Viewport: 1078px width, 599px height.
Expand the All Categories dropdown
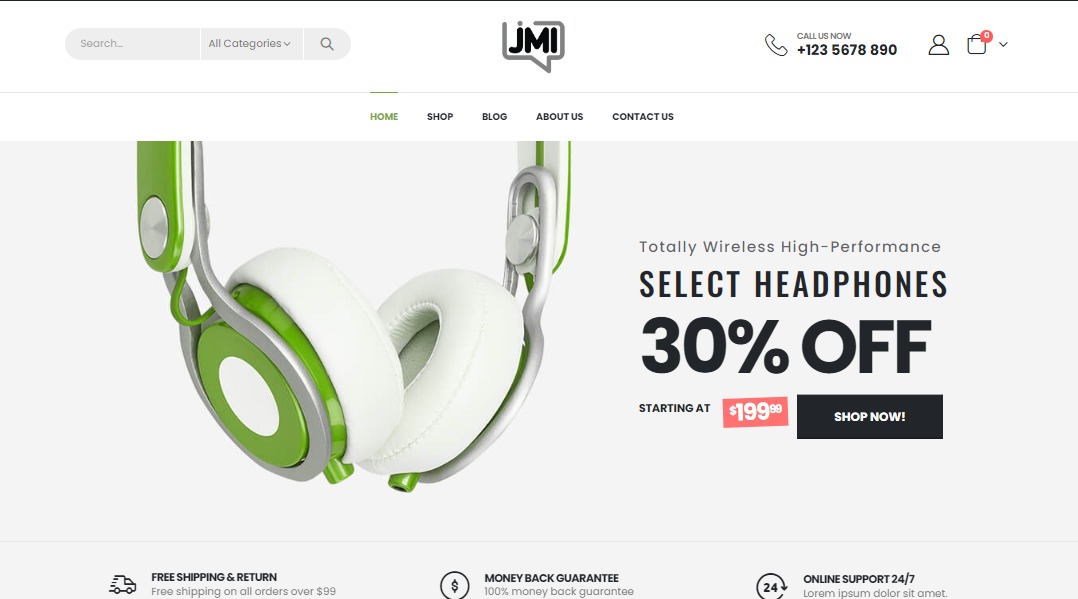[251, 44]
